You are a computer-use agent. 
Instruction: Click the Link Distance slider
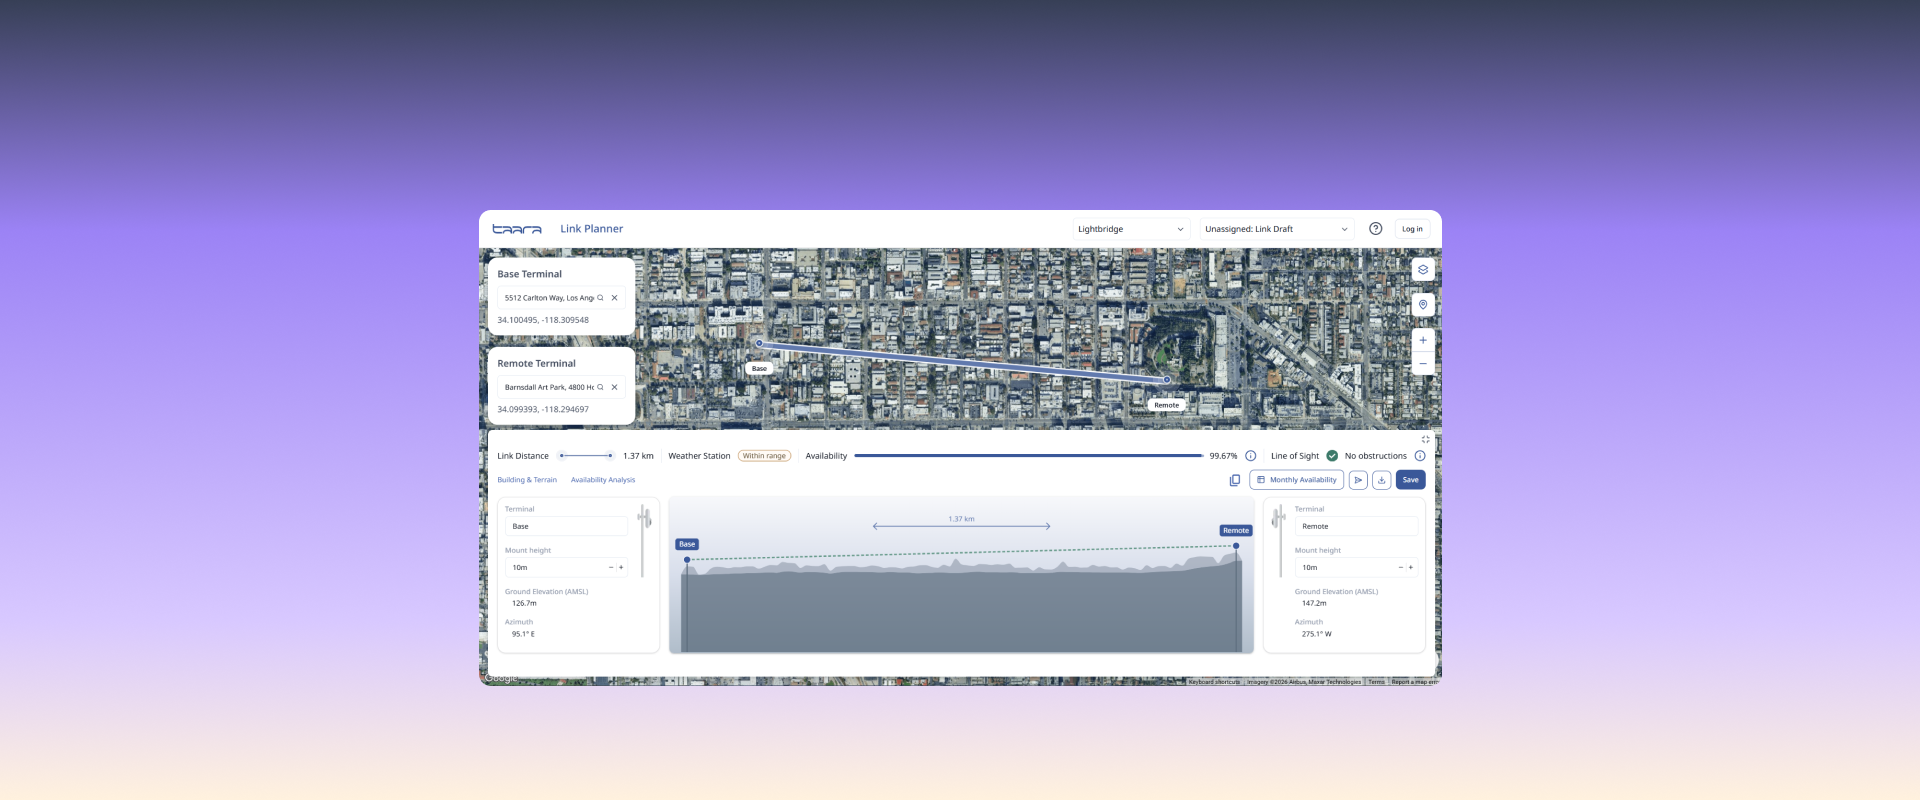(586, 456)
